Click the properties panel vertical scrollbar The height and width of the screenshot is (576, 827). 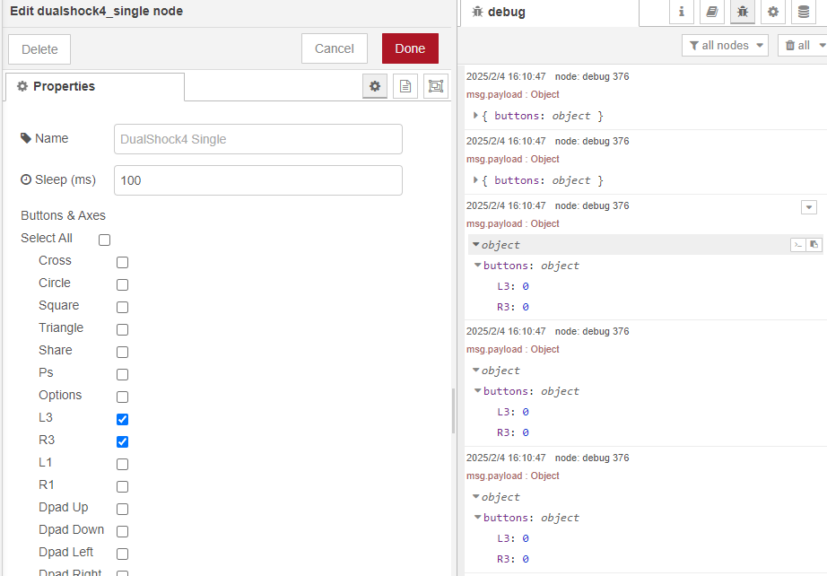pyautogui.click(x=453, y=411)
